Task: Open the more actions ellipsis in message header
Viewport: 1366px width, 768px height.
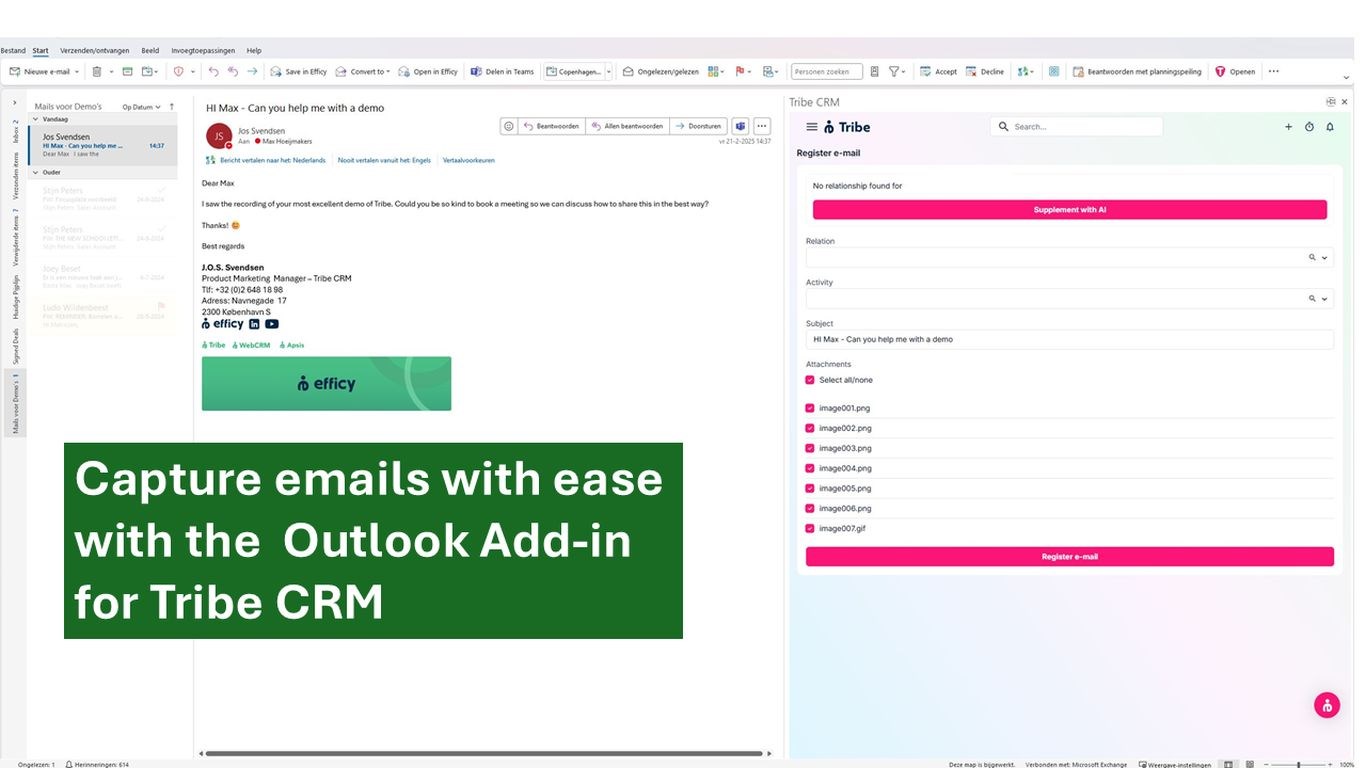Action: click(x=762, y=126)
